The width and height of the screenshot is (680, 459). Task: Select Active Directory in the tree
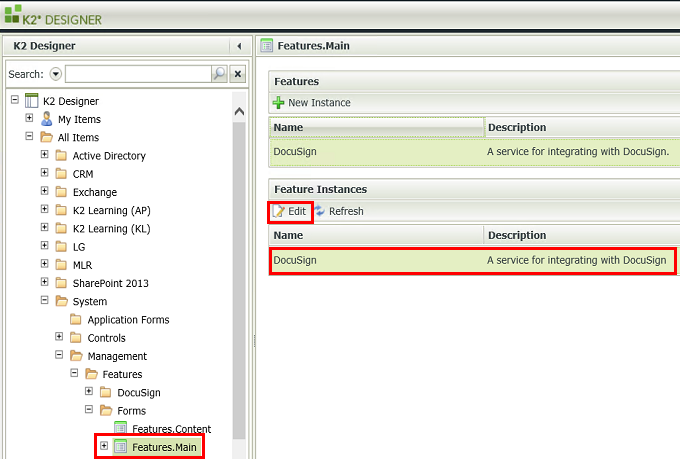[109, 156]
